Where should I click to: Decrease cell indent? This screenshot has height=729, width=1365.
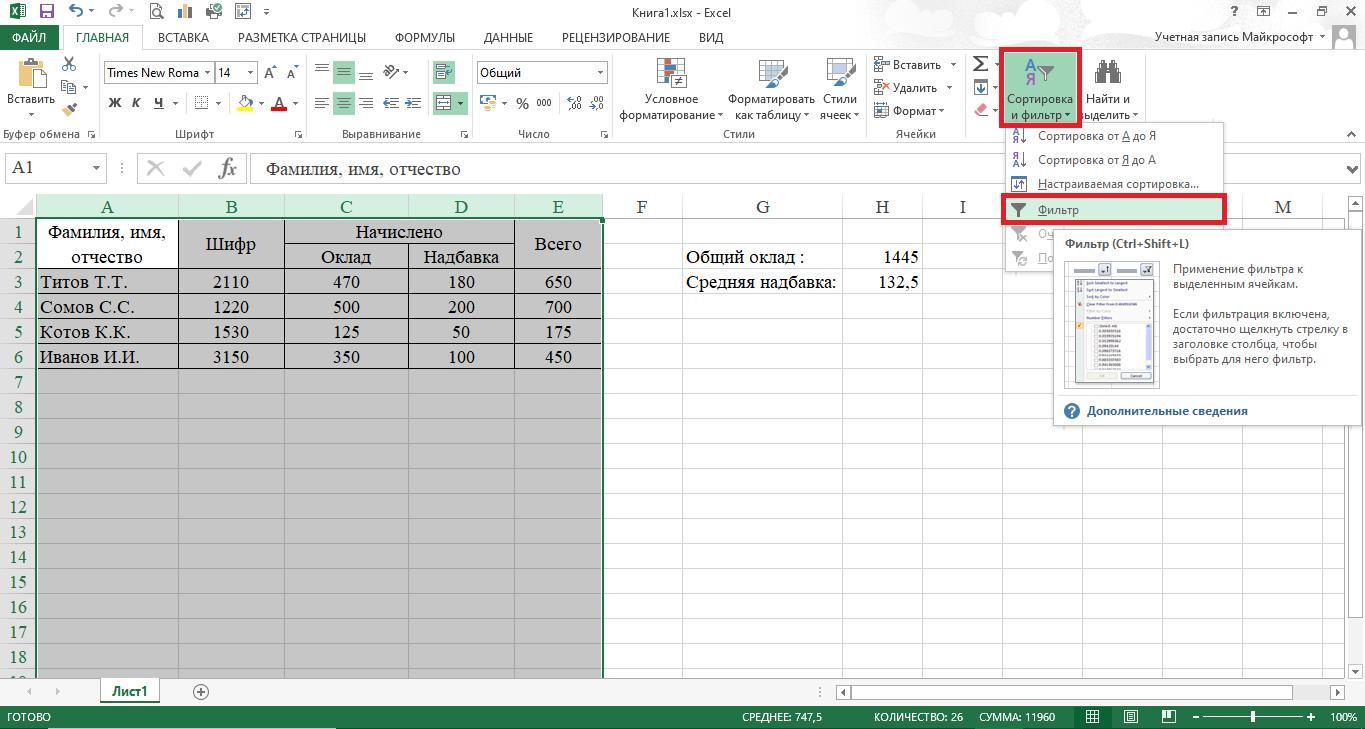tap(389, 103)
